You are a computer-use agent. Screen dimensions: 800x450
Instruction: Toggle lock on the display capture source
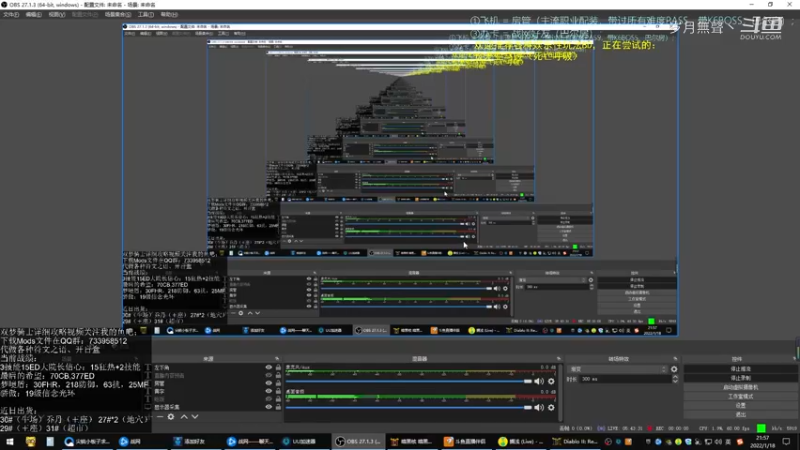pyautogui.click(x=278, y=407)
